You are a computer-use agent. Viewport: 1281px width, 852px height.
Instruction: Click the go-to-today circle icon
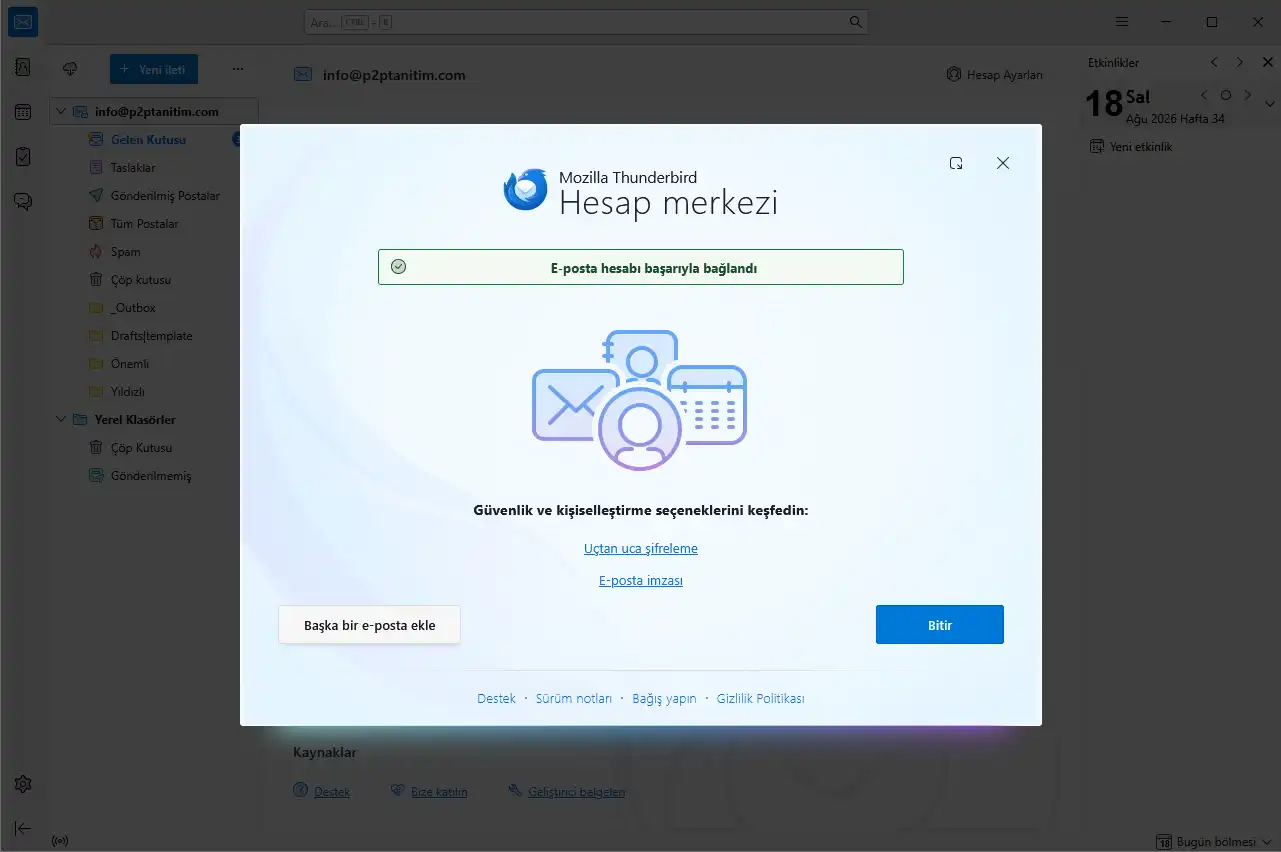pyautogui.click(x=1226, y=96)
